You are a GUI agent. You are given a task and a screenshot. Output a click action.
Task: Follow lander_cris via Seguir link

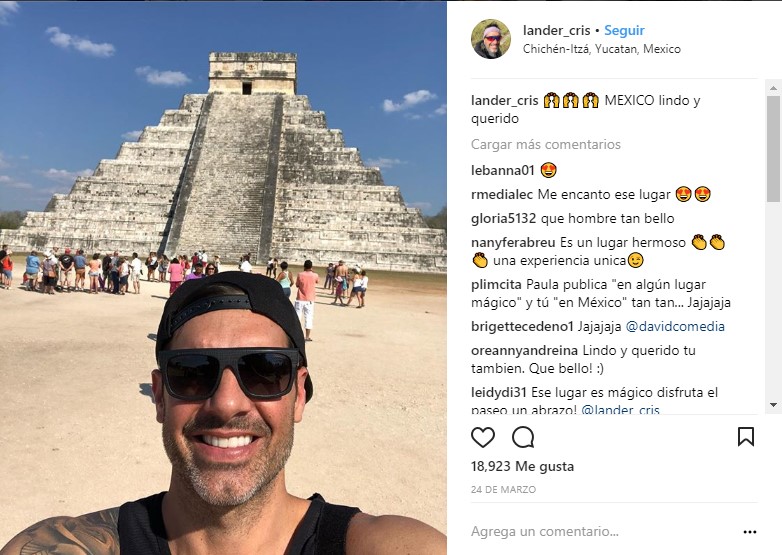[x=624, y=30]
